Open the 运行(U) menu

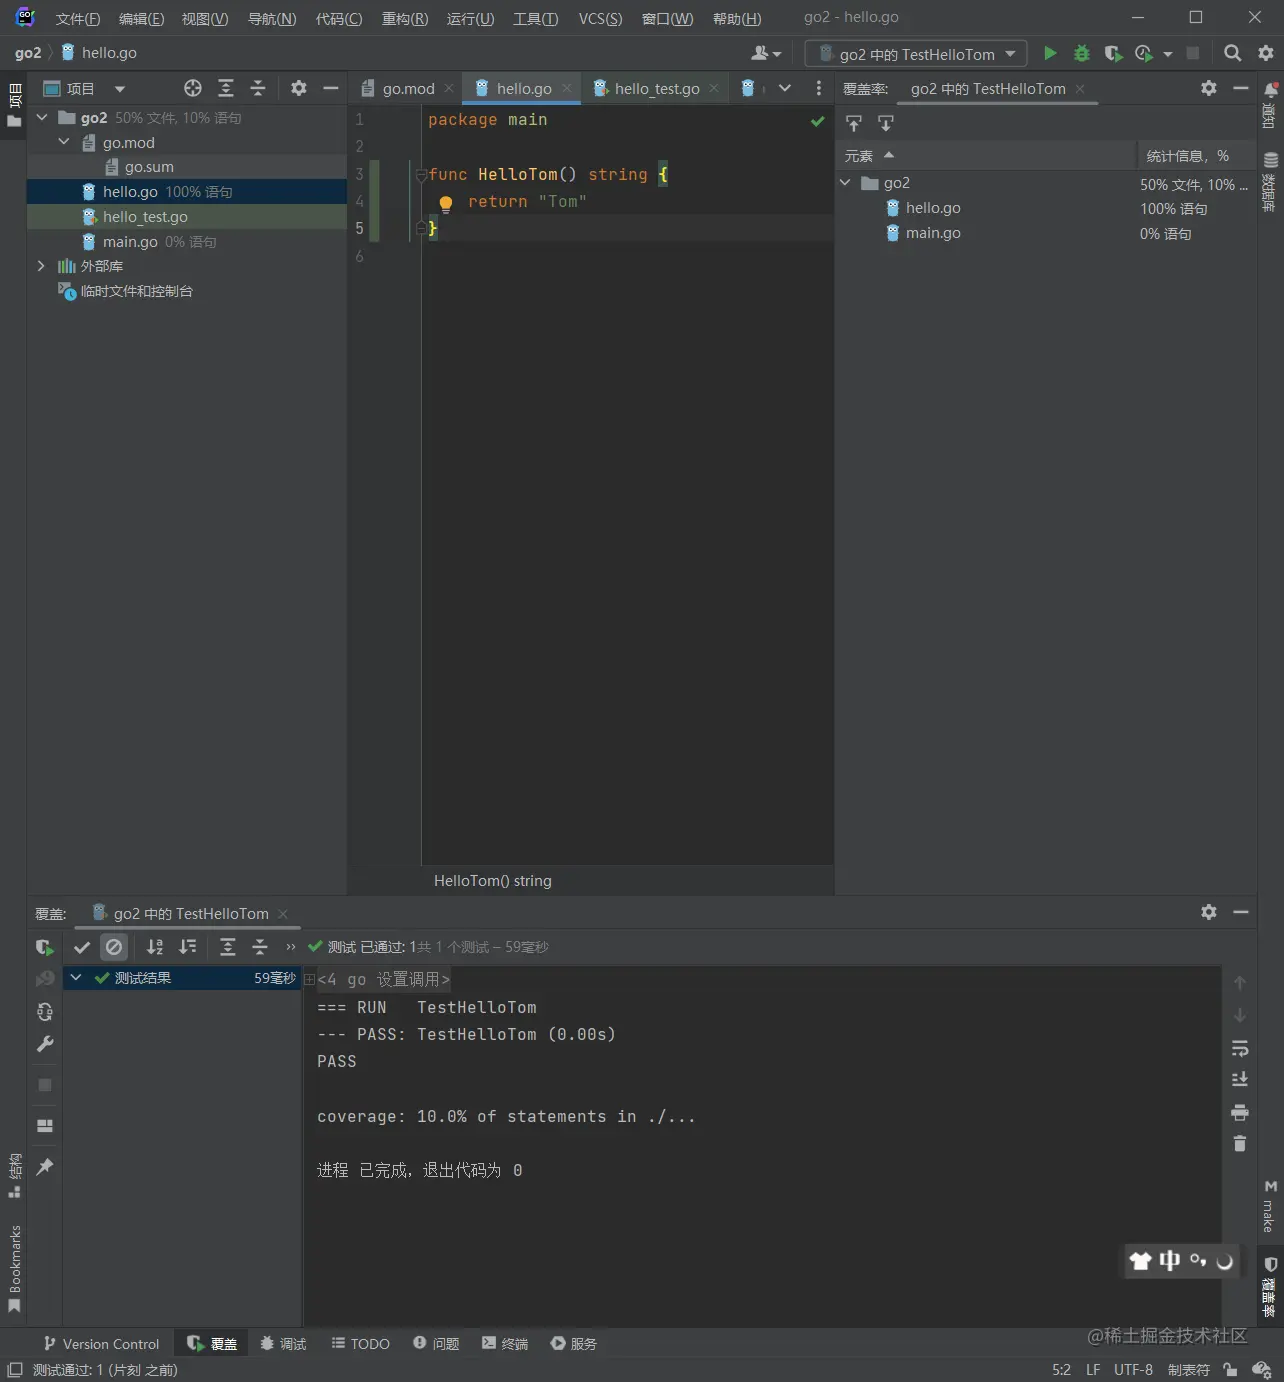click(x=470, y=19)
